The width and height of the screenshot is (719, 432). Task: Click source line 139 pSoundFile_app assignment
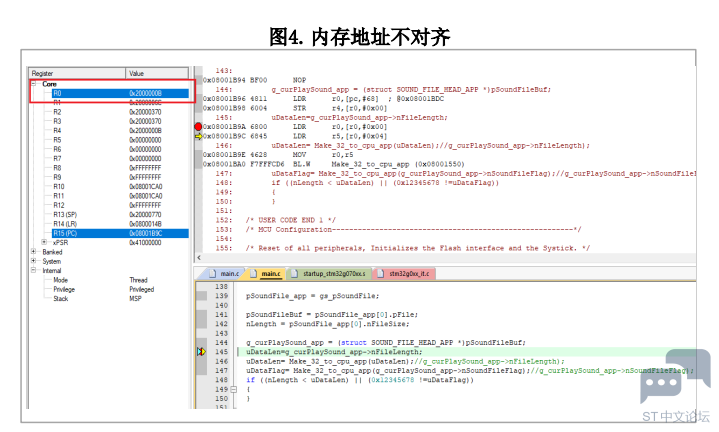[x=313, y=296]
